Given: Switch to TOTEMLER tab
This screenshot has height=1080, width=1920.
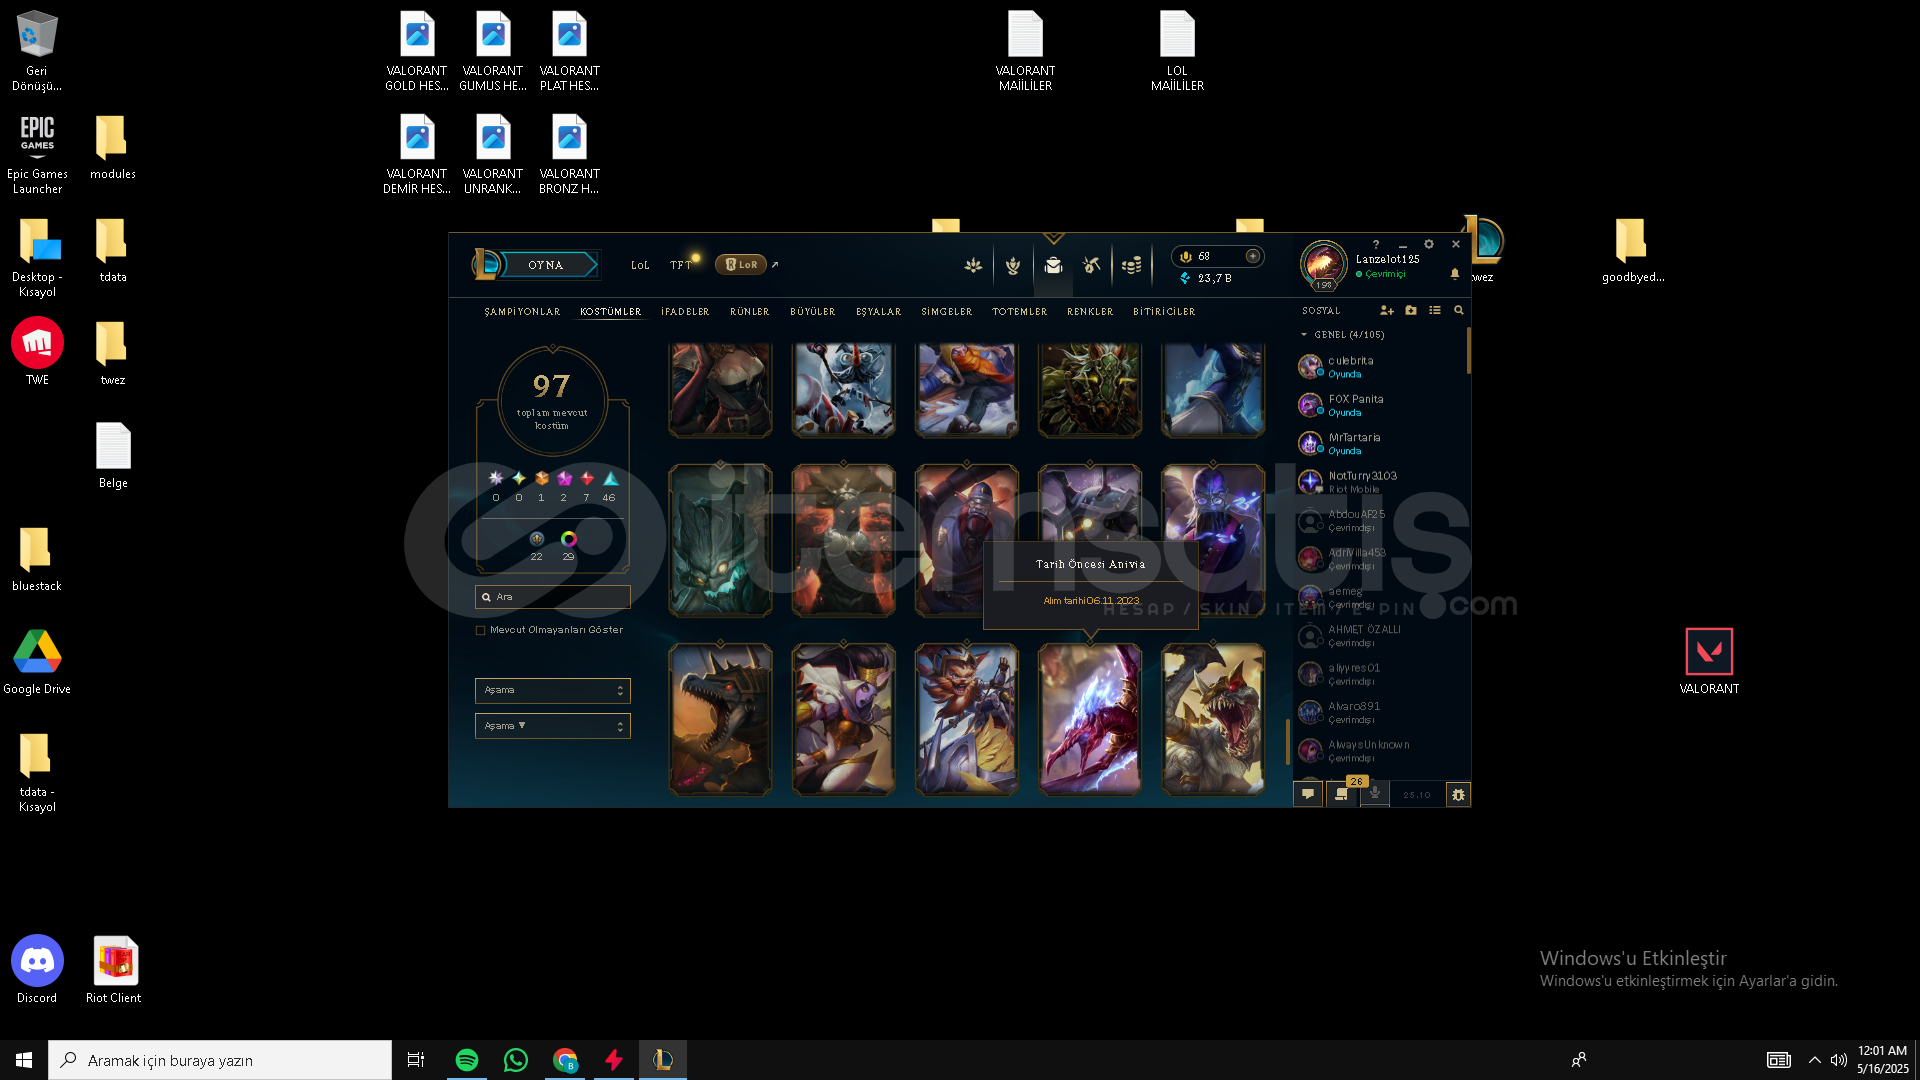Looking at the screenshot, I should point(1019,312).
